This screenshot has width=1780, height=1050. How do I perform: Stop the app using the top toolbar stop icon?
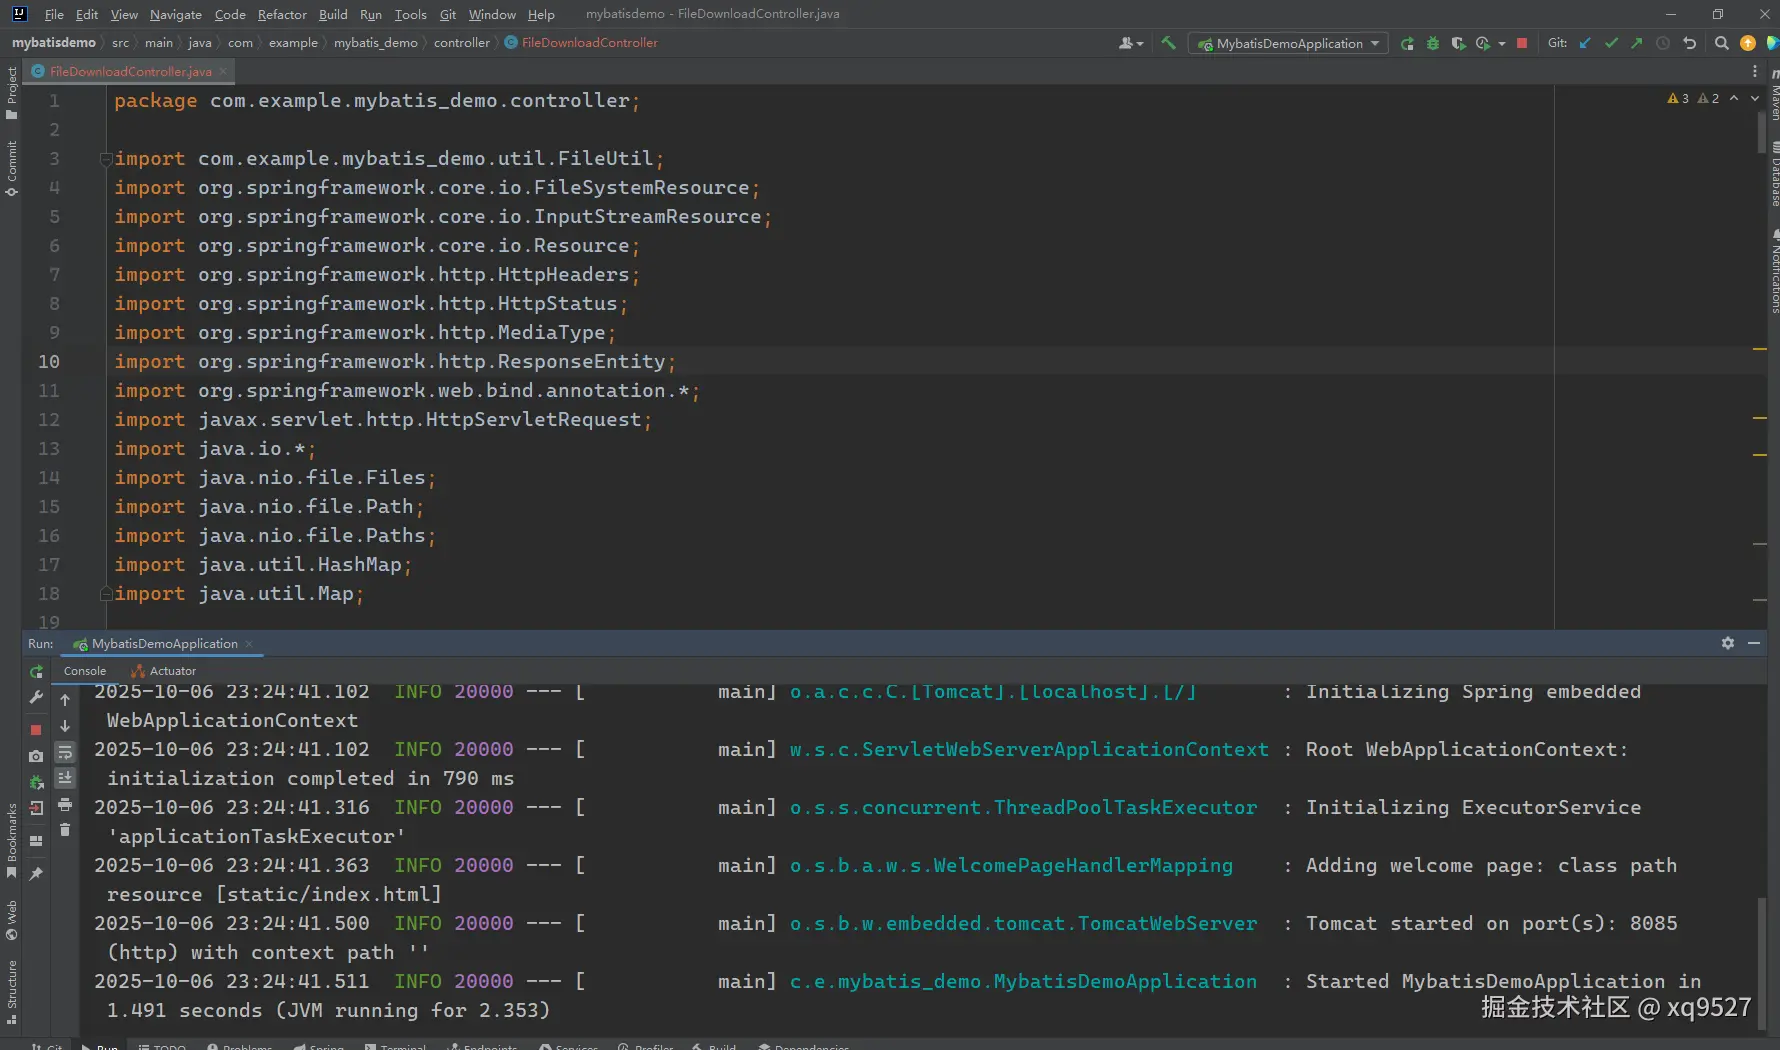(x=1522, y=43)
